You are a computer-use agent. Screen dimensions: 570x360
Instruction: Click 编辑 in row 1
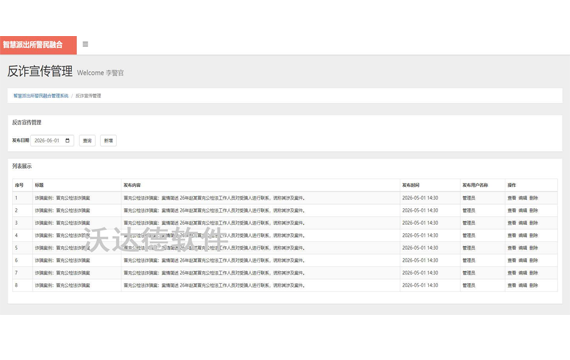523,198
